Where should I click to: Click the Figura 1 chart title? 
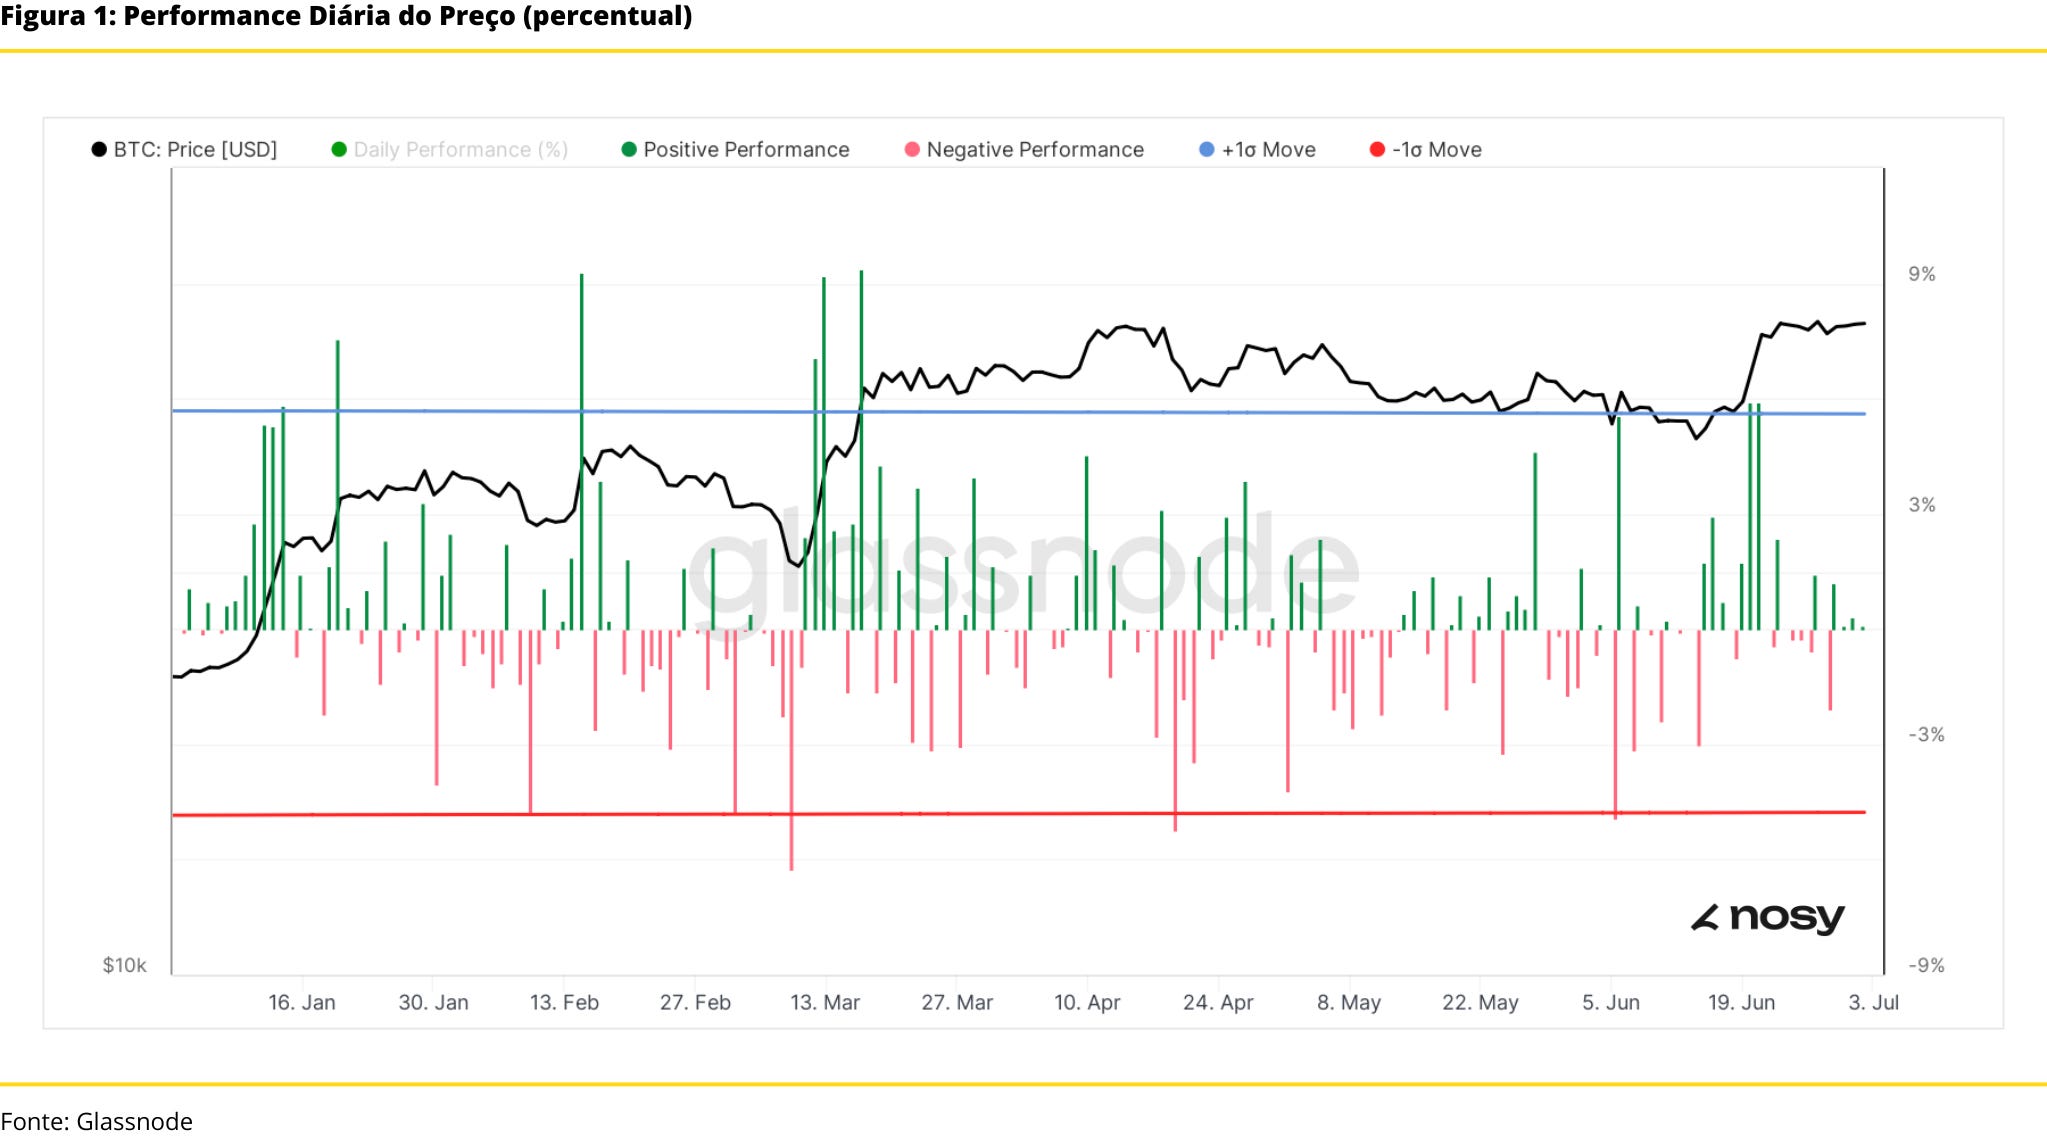[x=346, y=16]
